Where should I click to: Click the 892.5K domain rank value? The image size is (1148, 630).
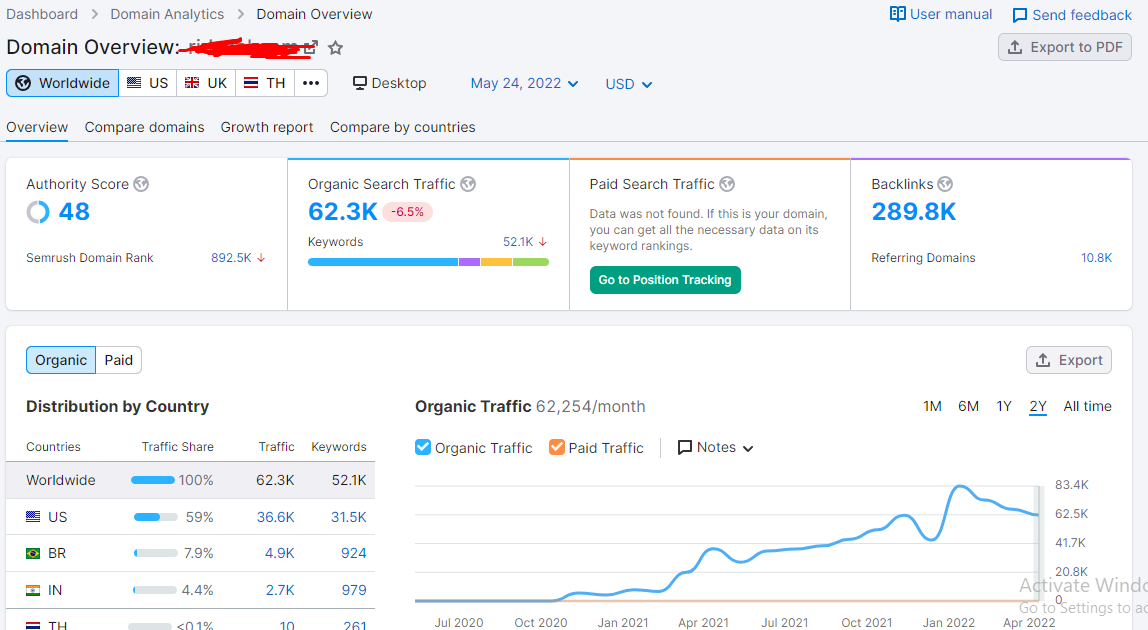click(231, 258)
